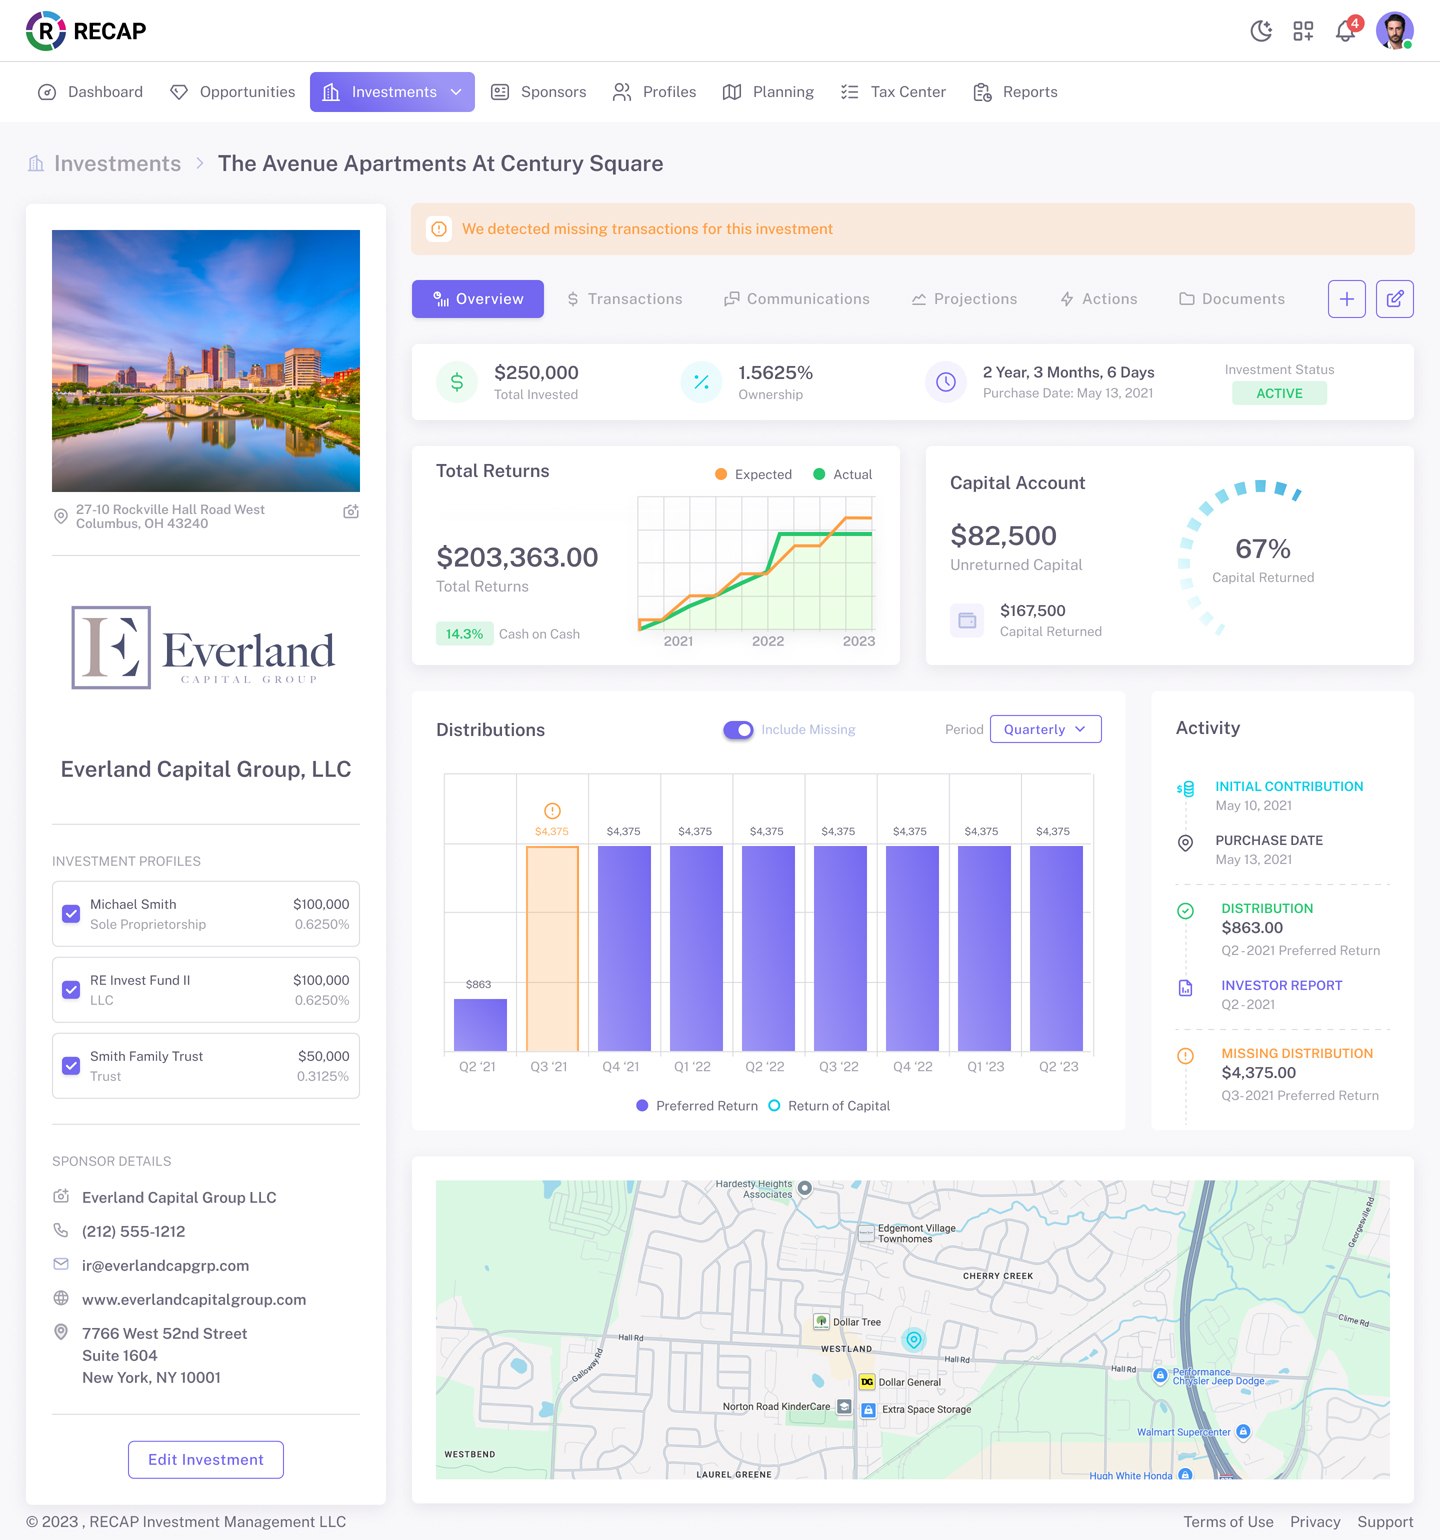Open the apps grid icon

[1303, 31]
